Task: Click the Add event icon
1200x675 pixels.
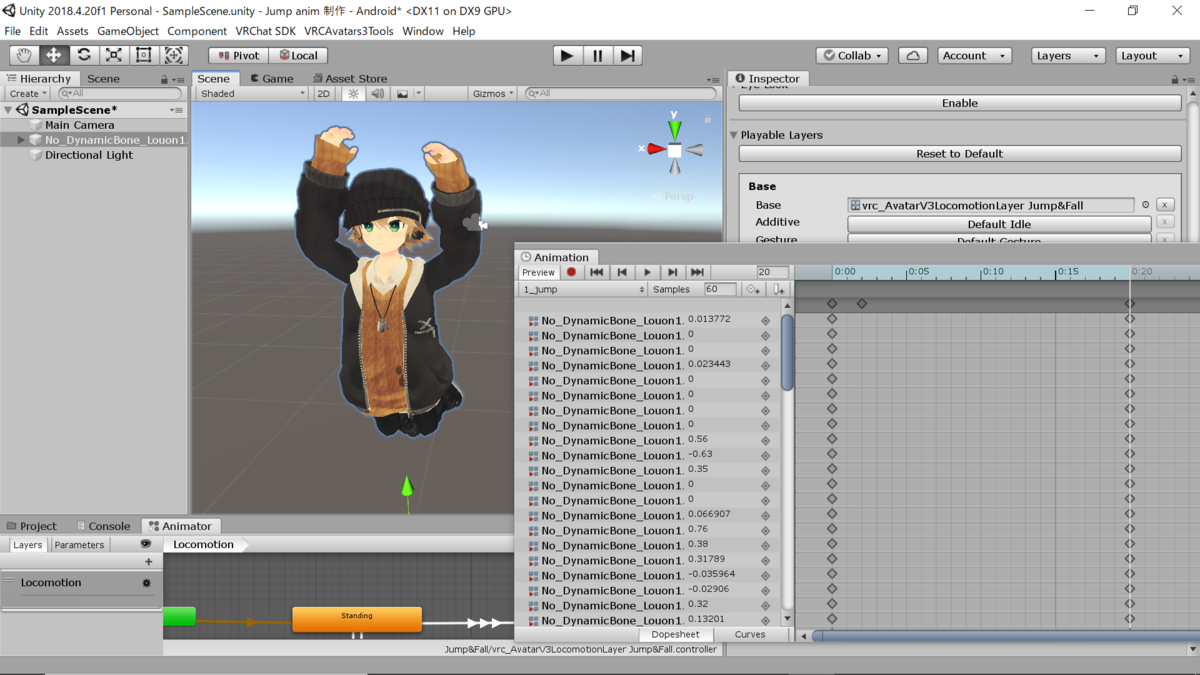Action: point(779,289)
